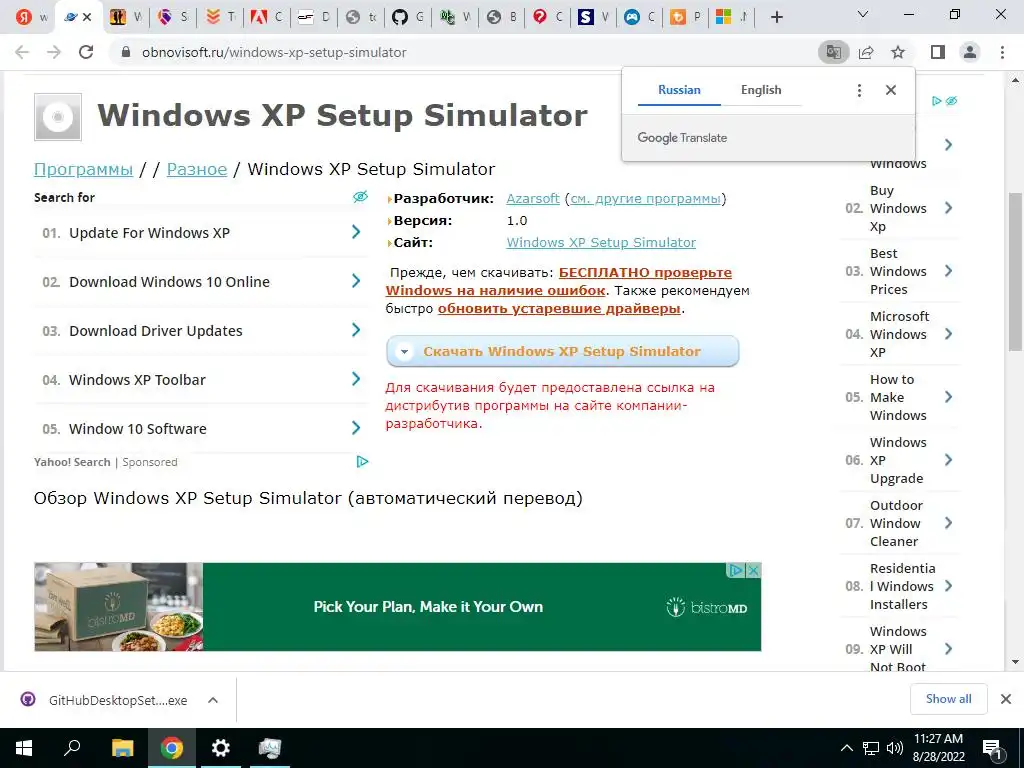
Task: Follow the Программы breadcrumb link
Action: pos(84,169)
